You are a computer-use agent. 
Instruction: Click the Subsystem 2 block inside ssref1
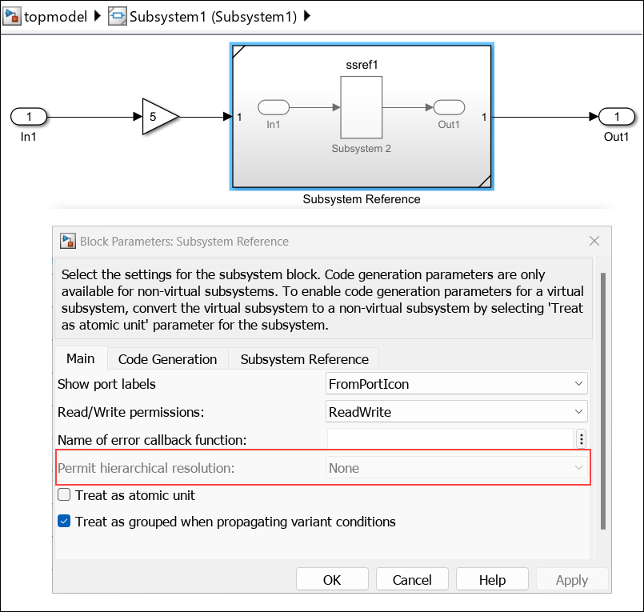tap(361, 107)
